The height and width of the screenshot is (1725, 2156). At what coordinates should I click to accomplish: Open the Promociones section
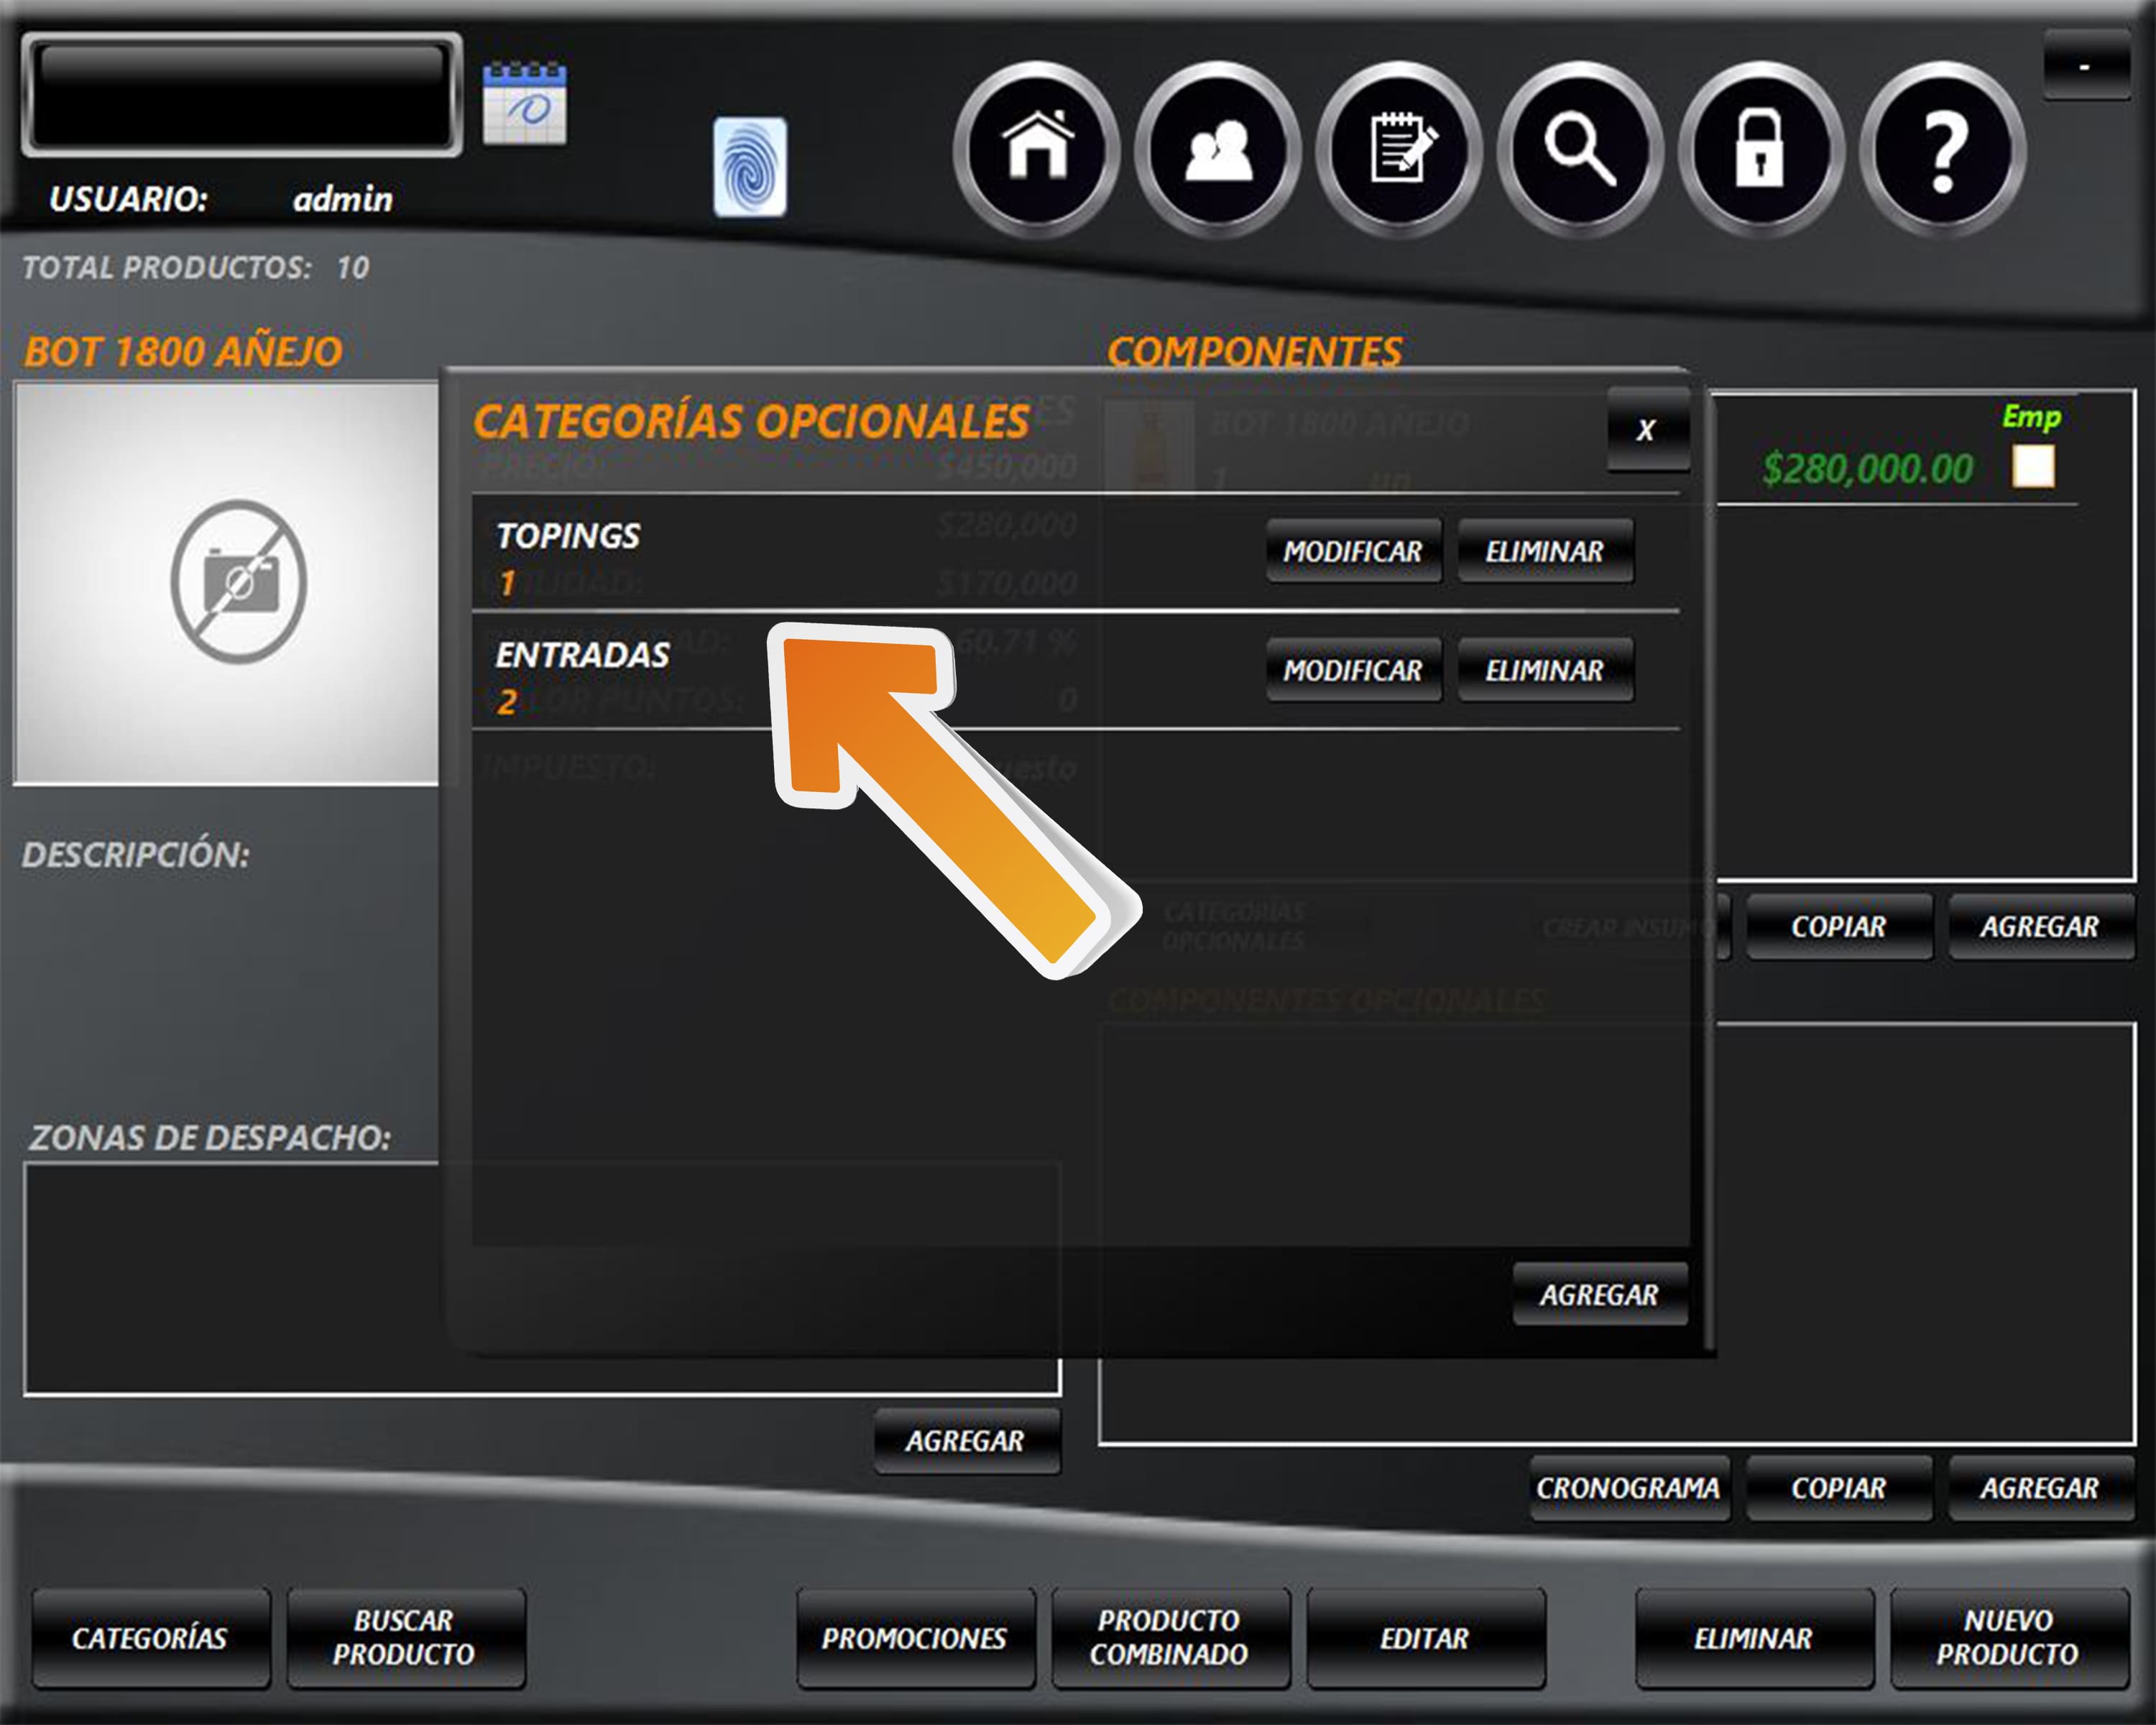pyautogui.click(x=914, y=1637)
